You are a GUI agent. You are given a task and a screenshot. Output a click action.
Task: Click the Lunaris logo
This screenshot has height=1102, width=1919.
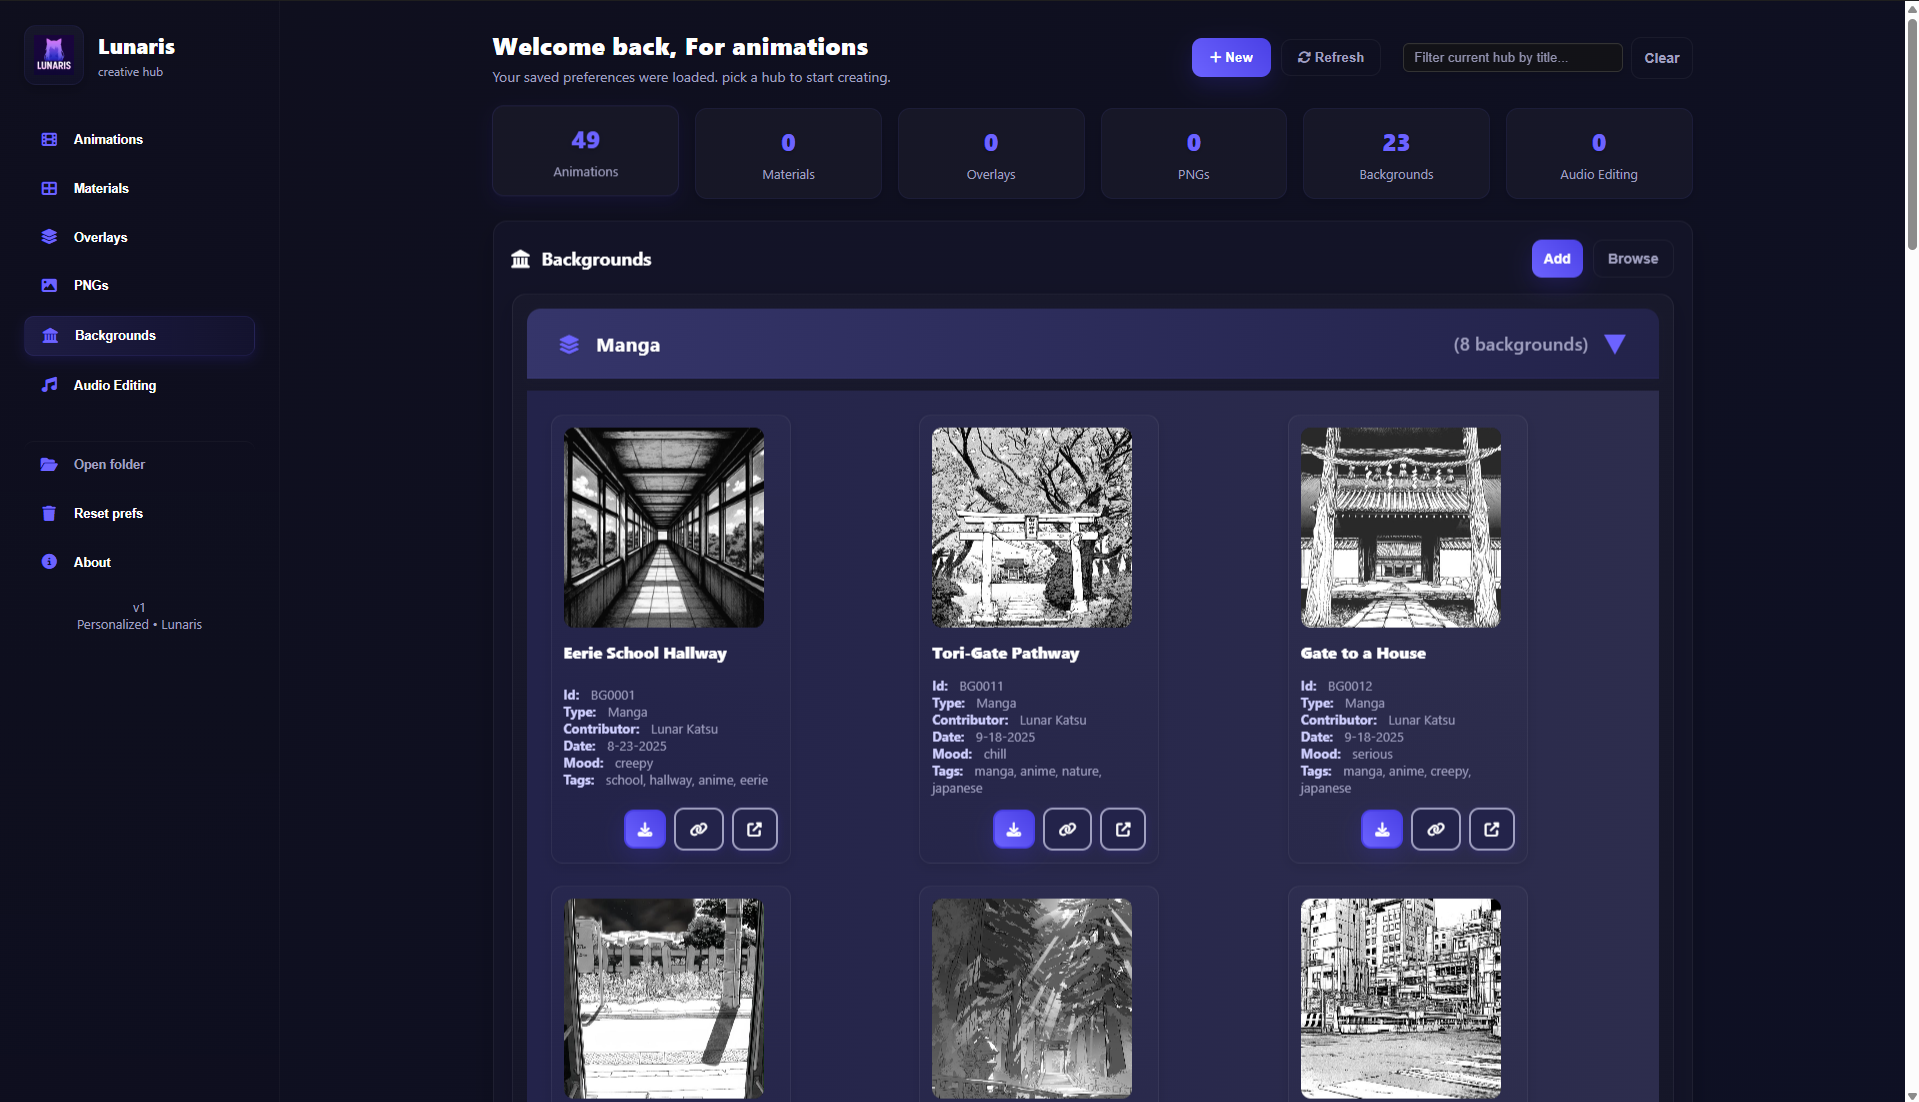click(x=53, y=55)
